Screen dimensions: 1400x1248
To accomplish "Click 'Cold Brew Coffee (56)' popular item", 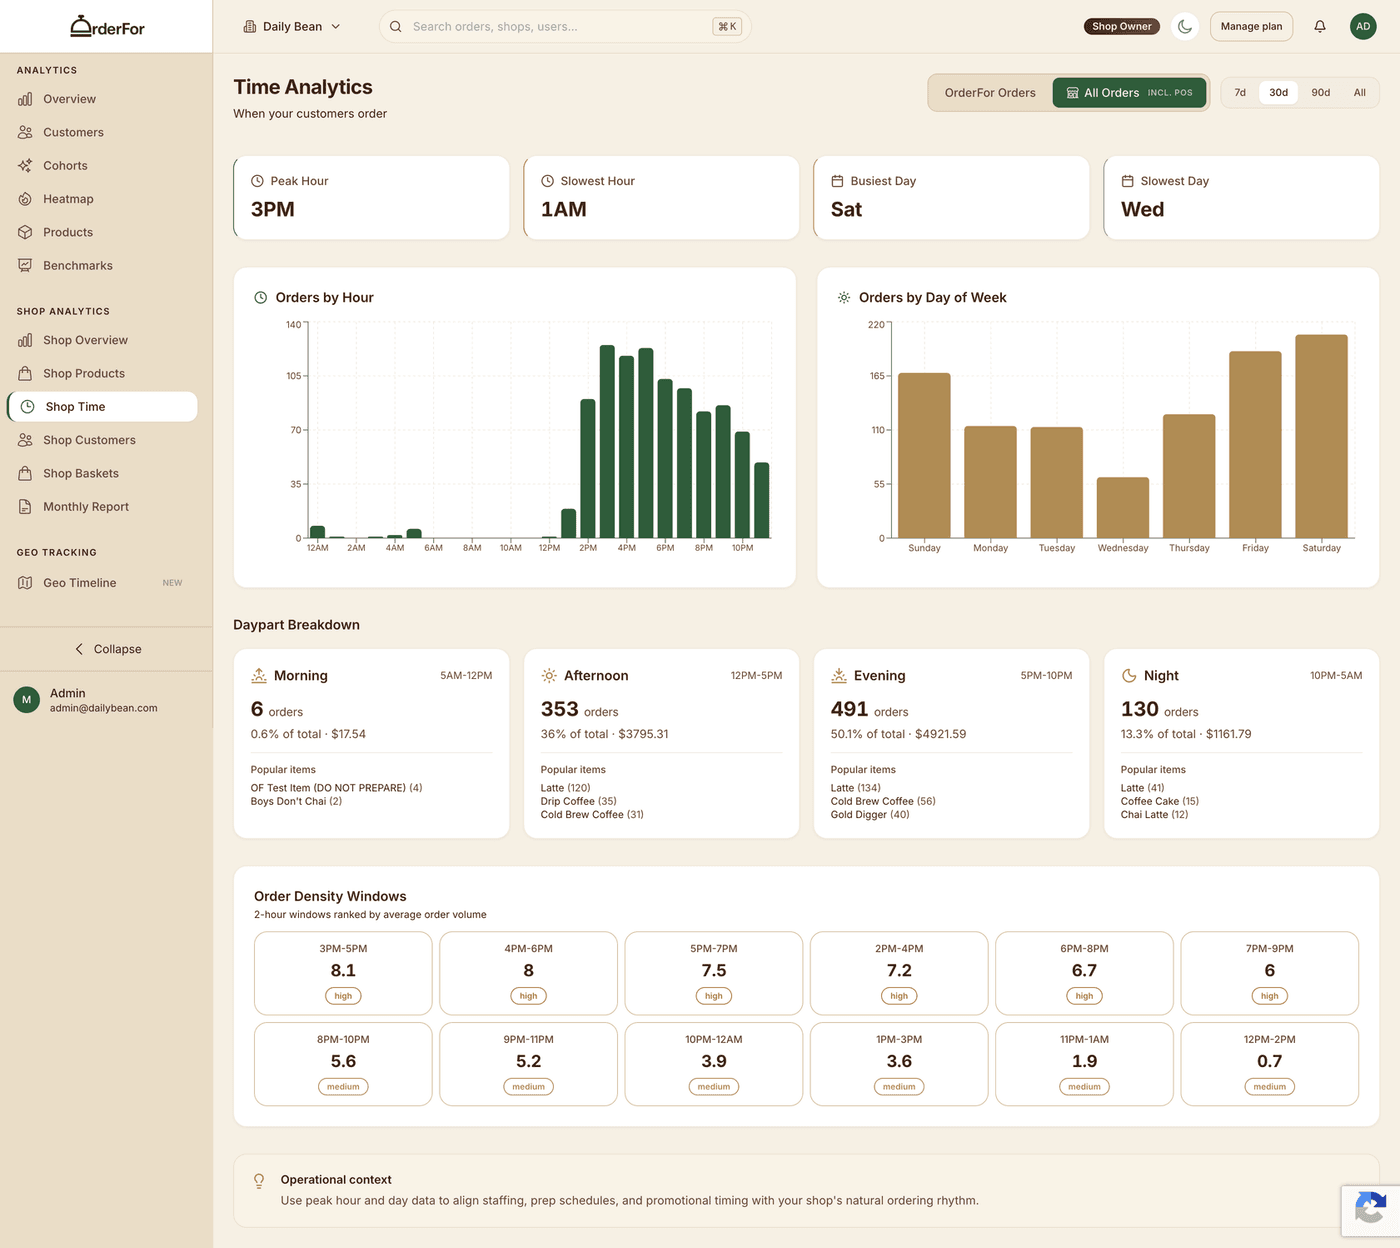I will [883, 801].
